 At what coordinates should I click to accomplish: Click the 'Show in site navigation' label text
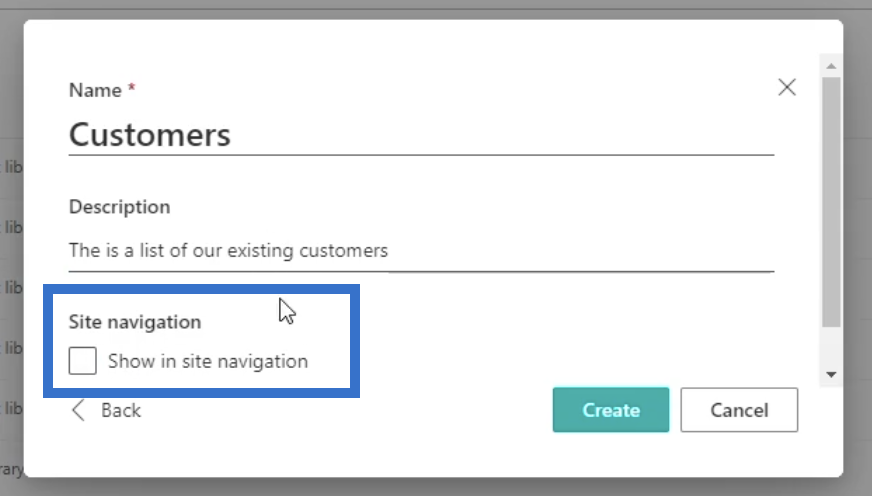207,361
